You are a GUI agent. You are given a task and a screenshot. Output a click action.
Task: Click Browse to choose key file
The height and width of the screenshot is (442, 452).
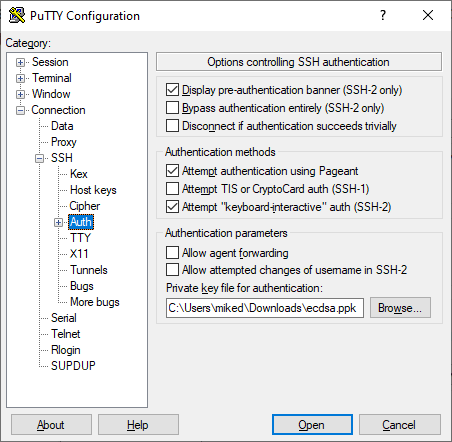tap(400, 308)
